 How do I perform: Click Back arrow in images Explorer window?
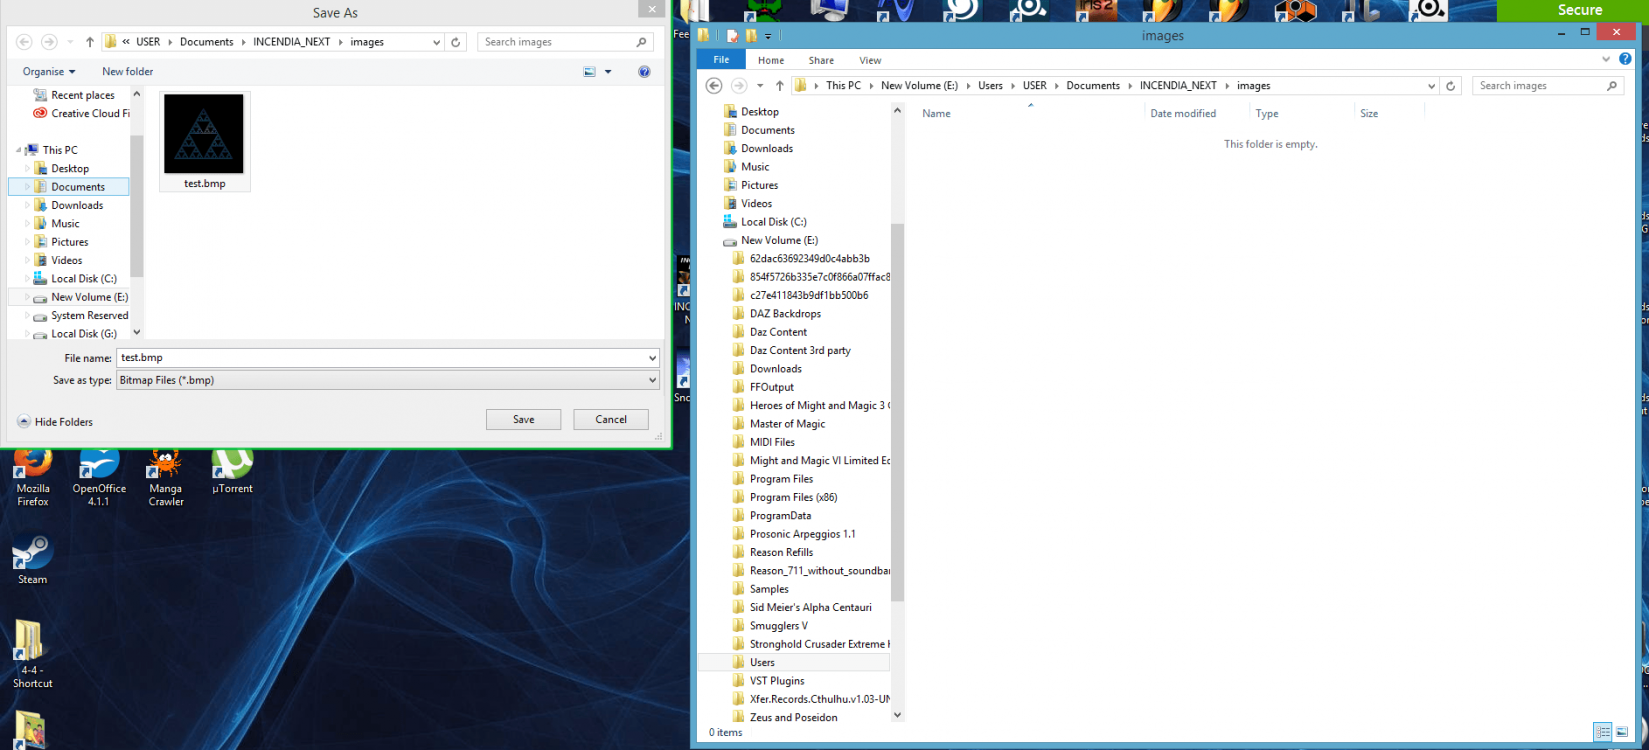coord(714,86)
